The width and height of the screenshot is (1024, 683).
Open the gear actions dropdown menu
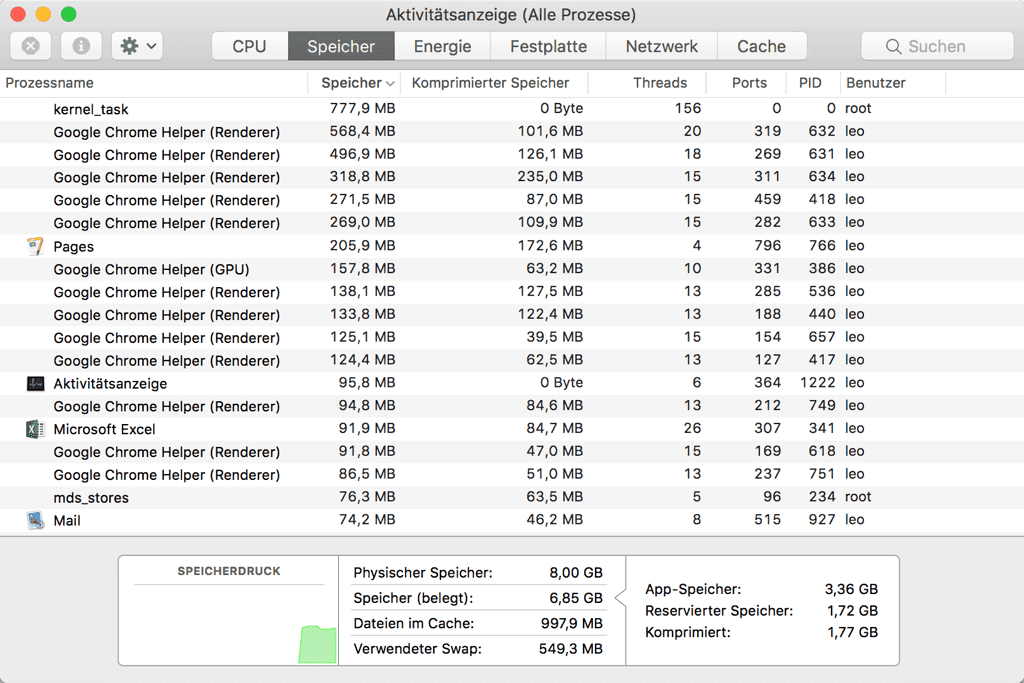(x=137, y=46)
